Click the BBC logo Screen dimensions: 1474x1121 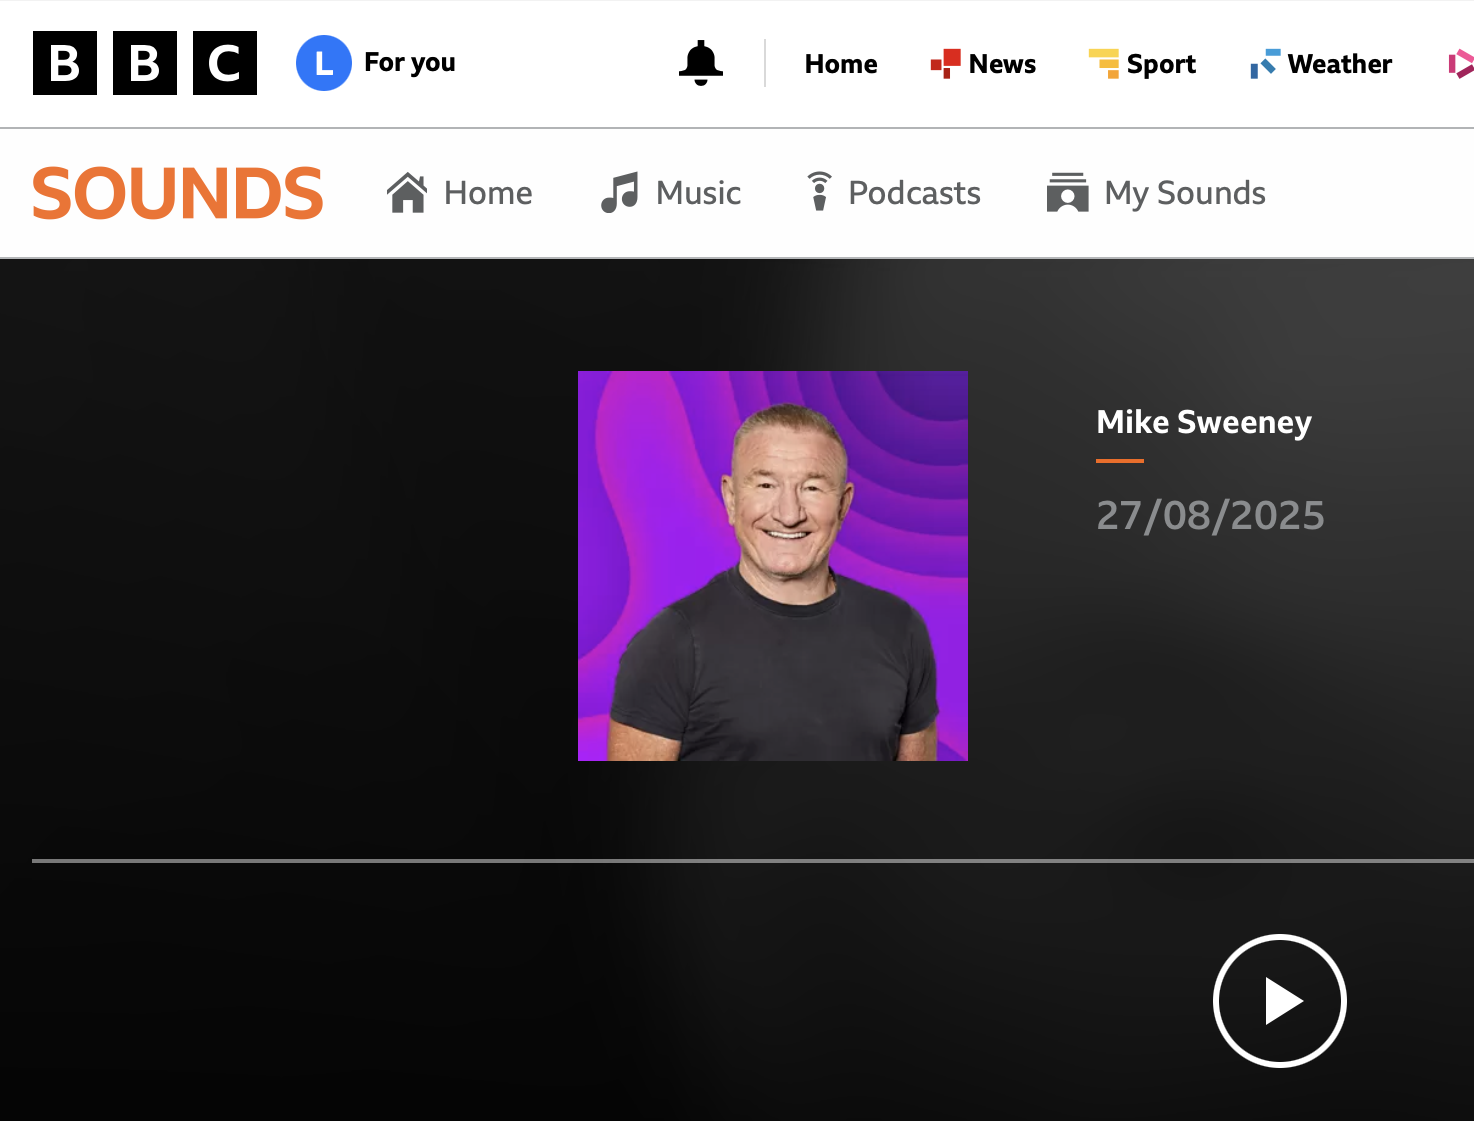point(145,63)
